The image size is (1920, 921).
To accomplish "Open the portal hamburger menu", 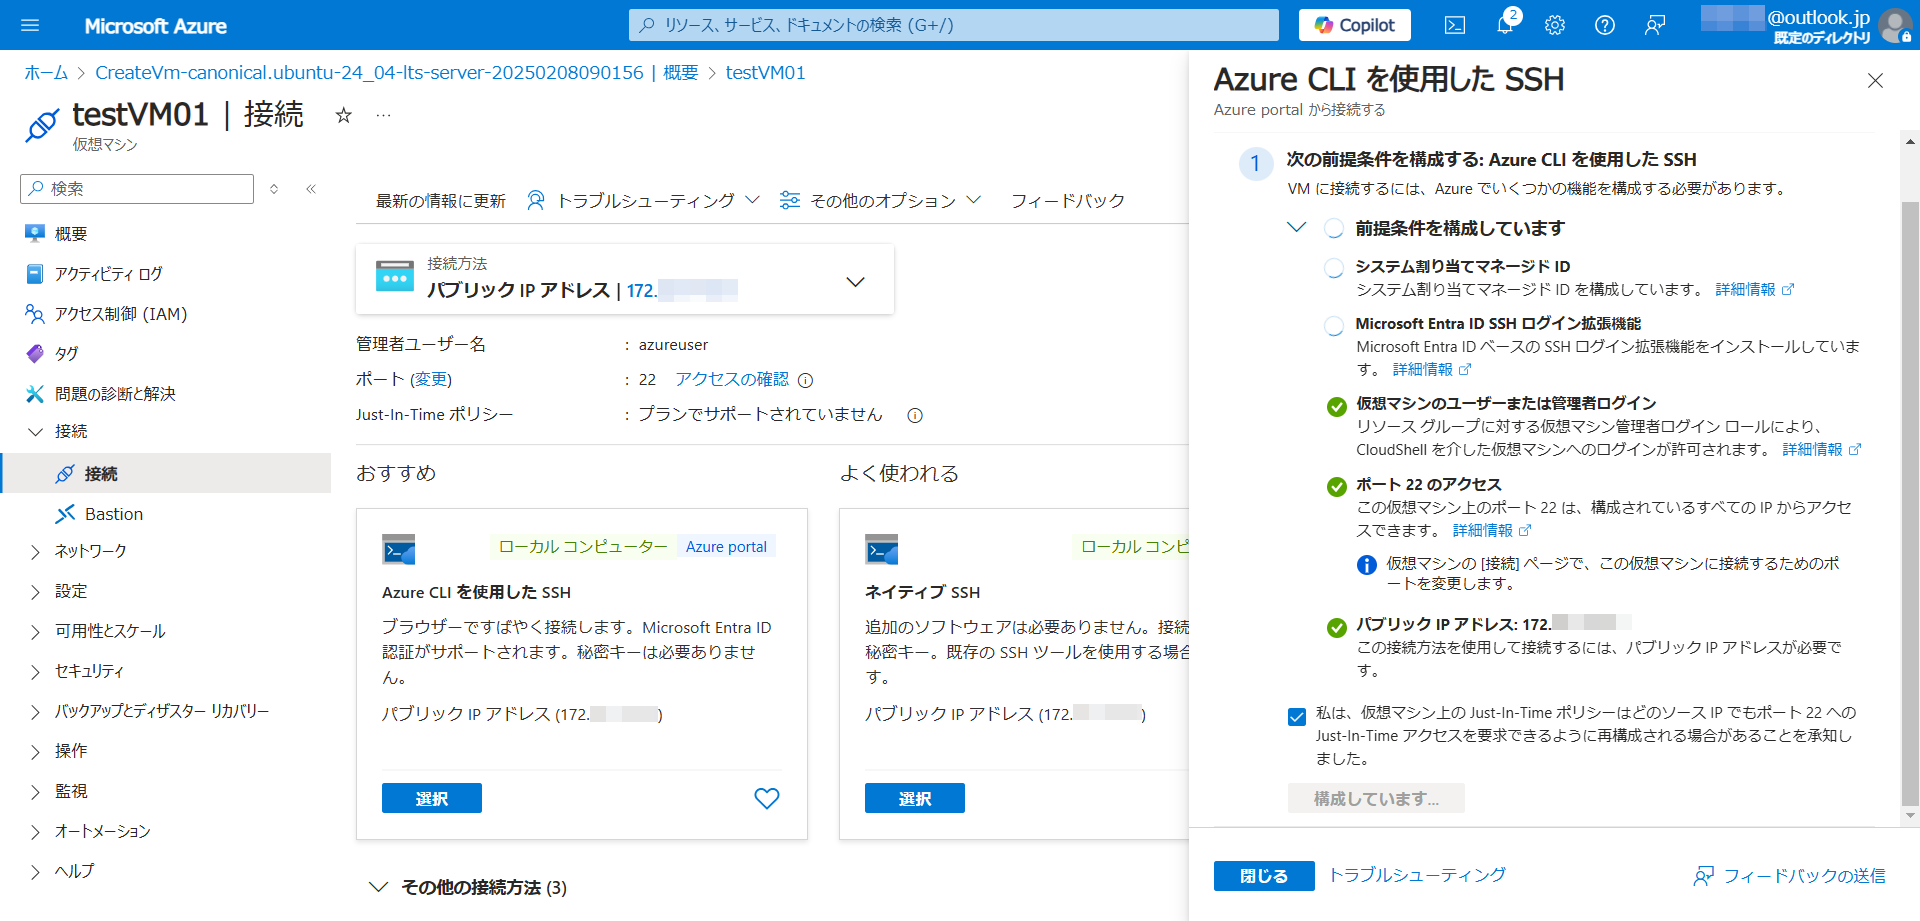I will click(30, 25).
